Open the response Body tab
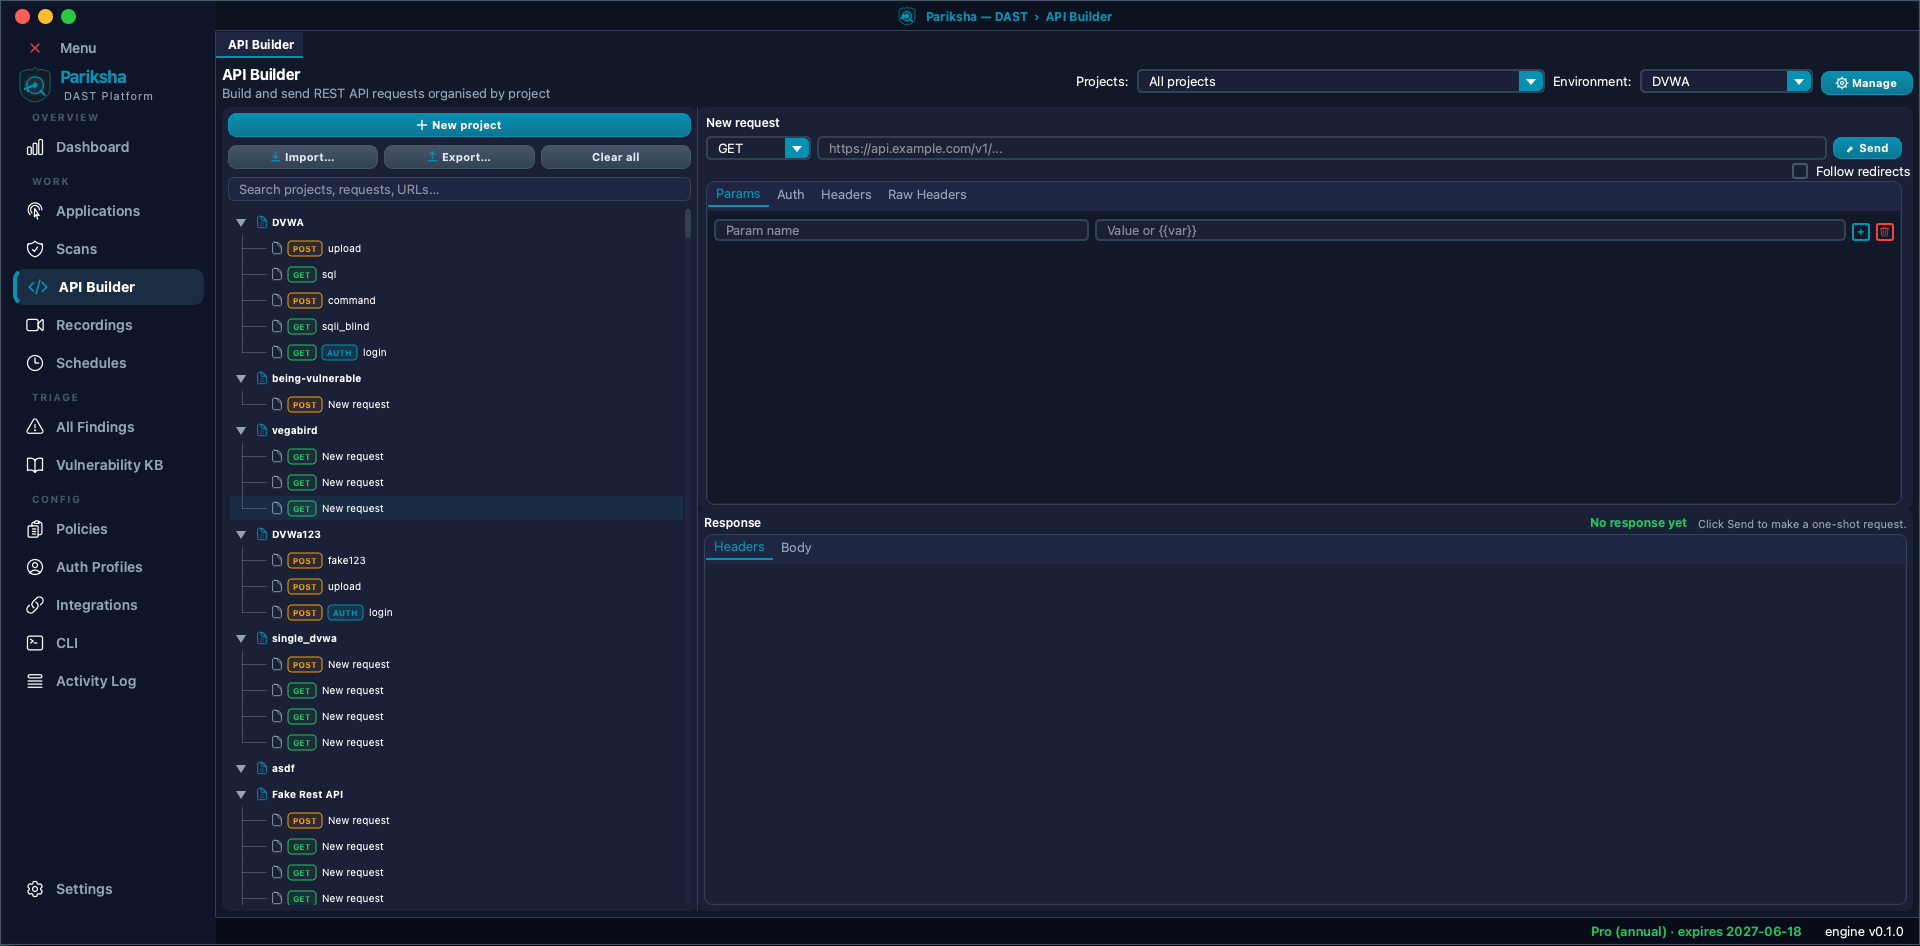Viewport: 1920px width, 946px height. pos(796,547)
